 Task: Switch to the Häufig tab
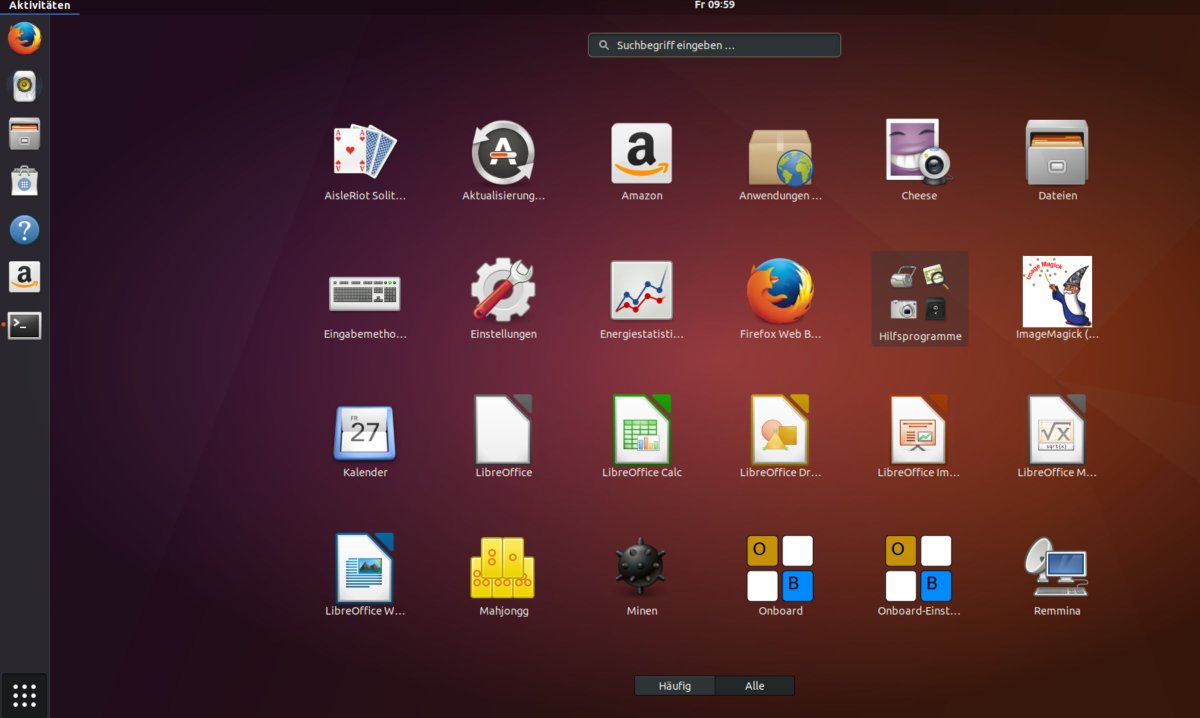(x=675, y=686)
